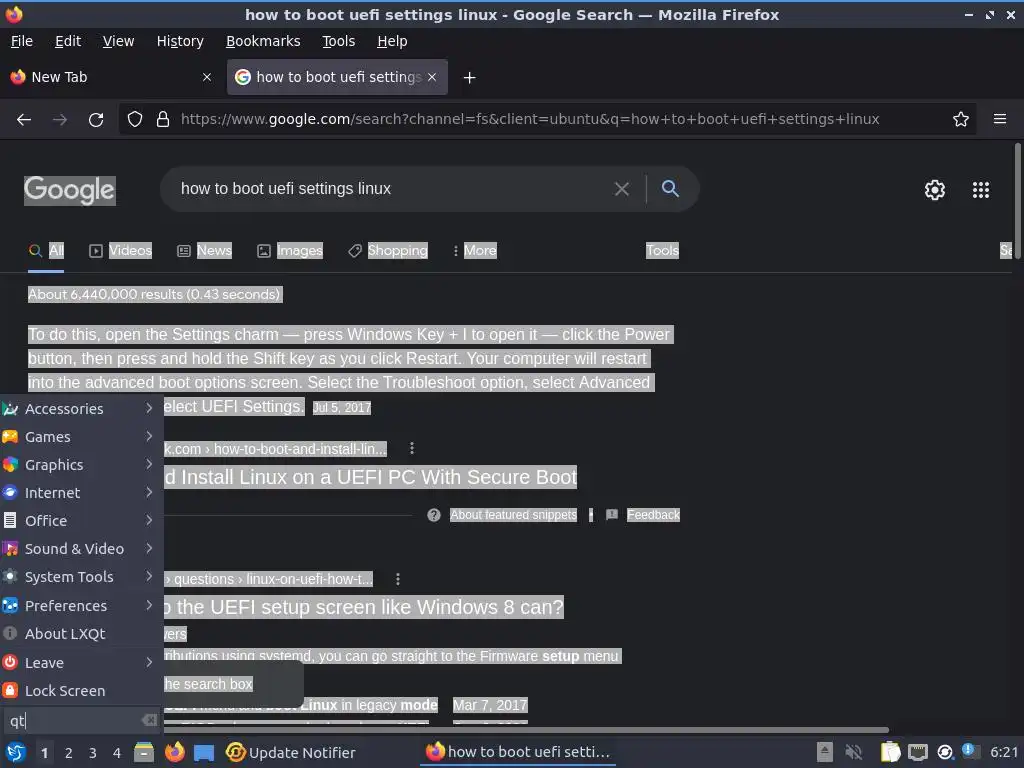Viewport: 1024px width, 768px height.
Task: Open the File menu
Action: [x=22, y=41]
